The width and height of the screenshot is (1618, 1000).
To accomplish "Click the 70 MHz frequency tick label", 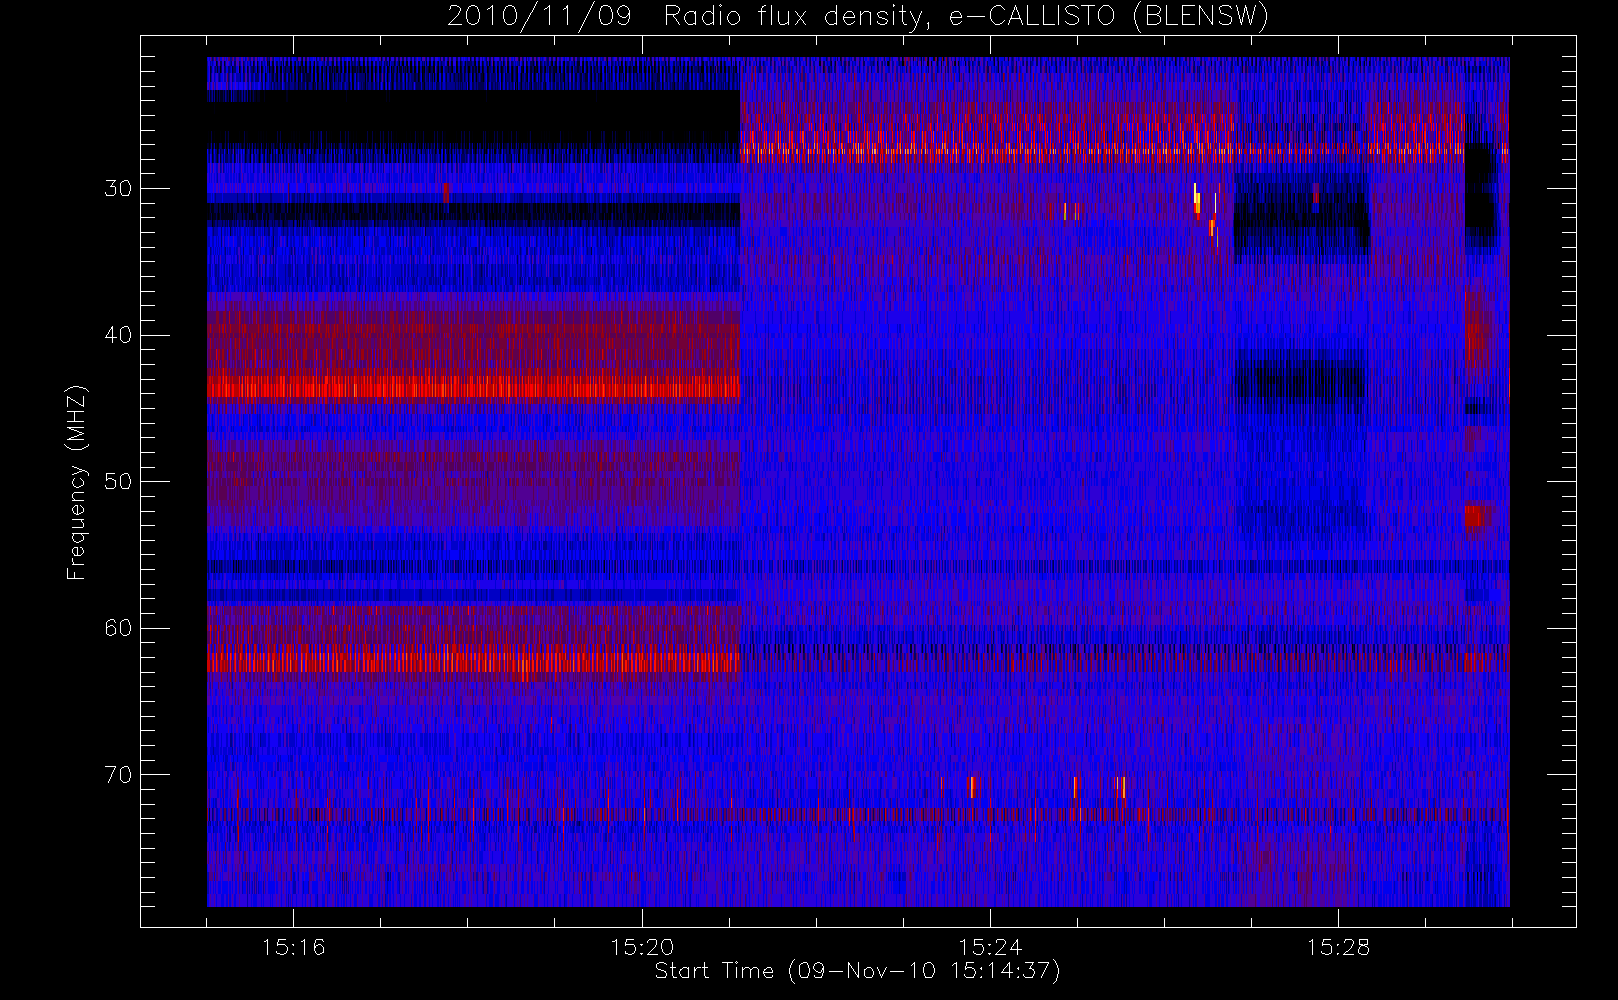I will (x=118, y=775).
